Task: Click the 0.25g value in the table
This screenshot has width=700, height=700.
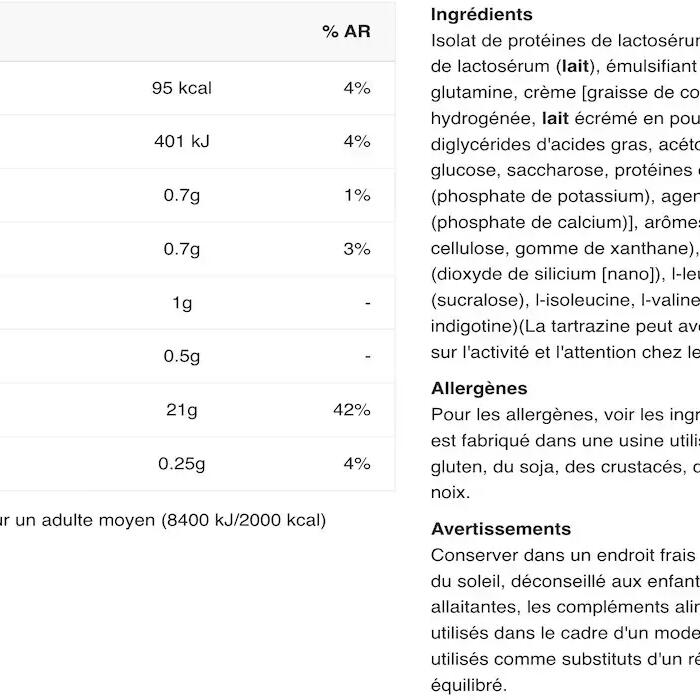Action: point(181,464)
